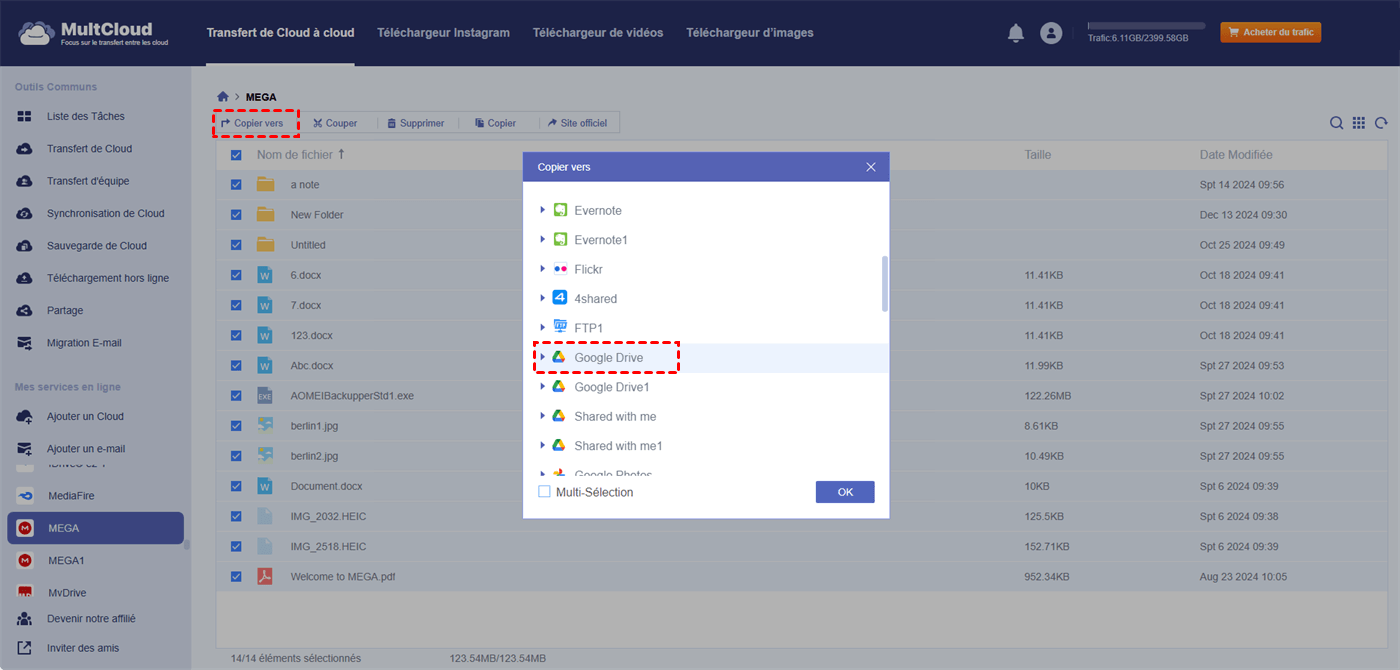The height and width of the screenshot is (670, 1400).
Task: Click the Liste des Tâches icon
Action: coord(25,117)
